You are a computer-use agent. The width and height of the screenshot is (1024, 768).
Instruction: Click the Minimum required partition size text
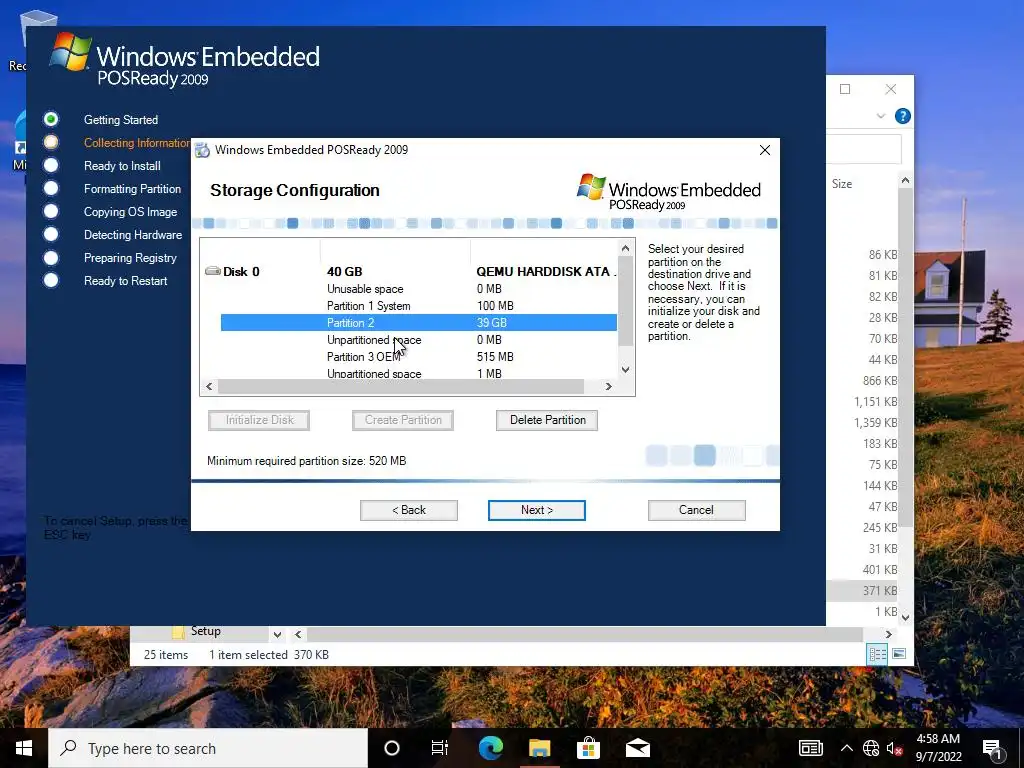pyautogui.click(x=306, y=461)
